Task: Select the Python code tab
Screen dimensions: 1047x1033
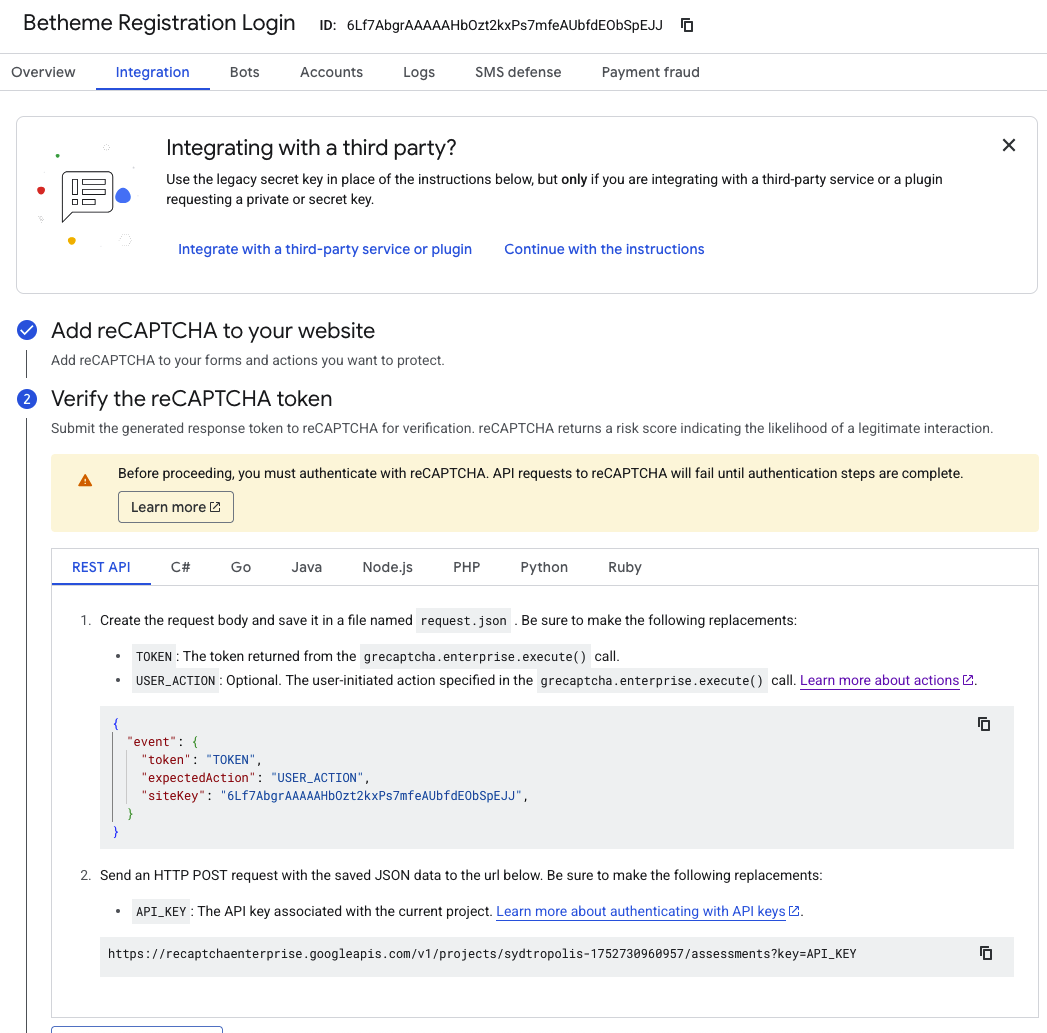Action: coord(544,567)
